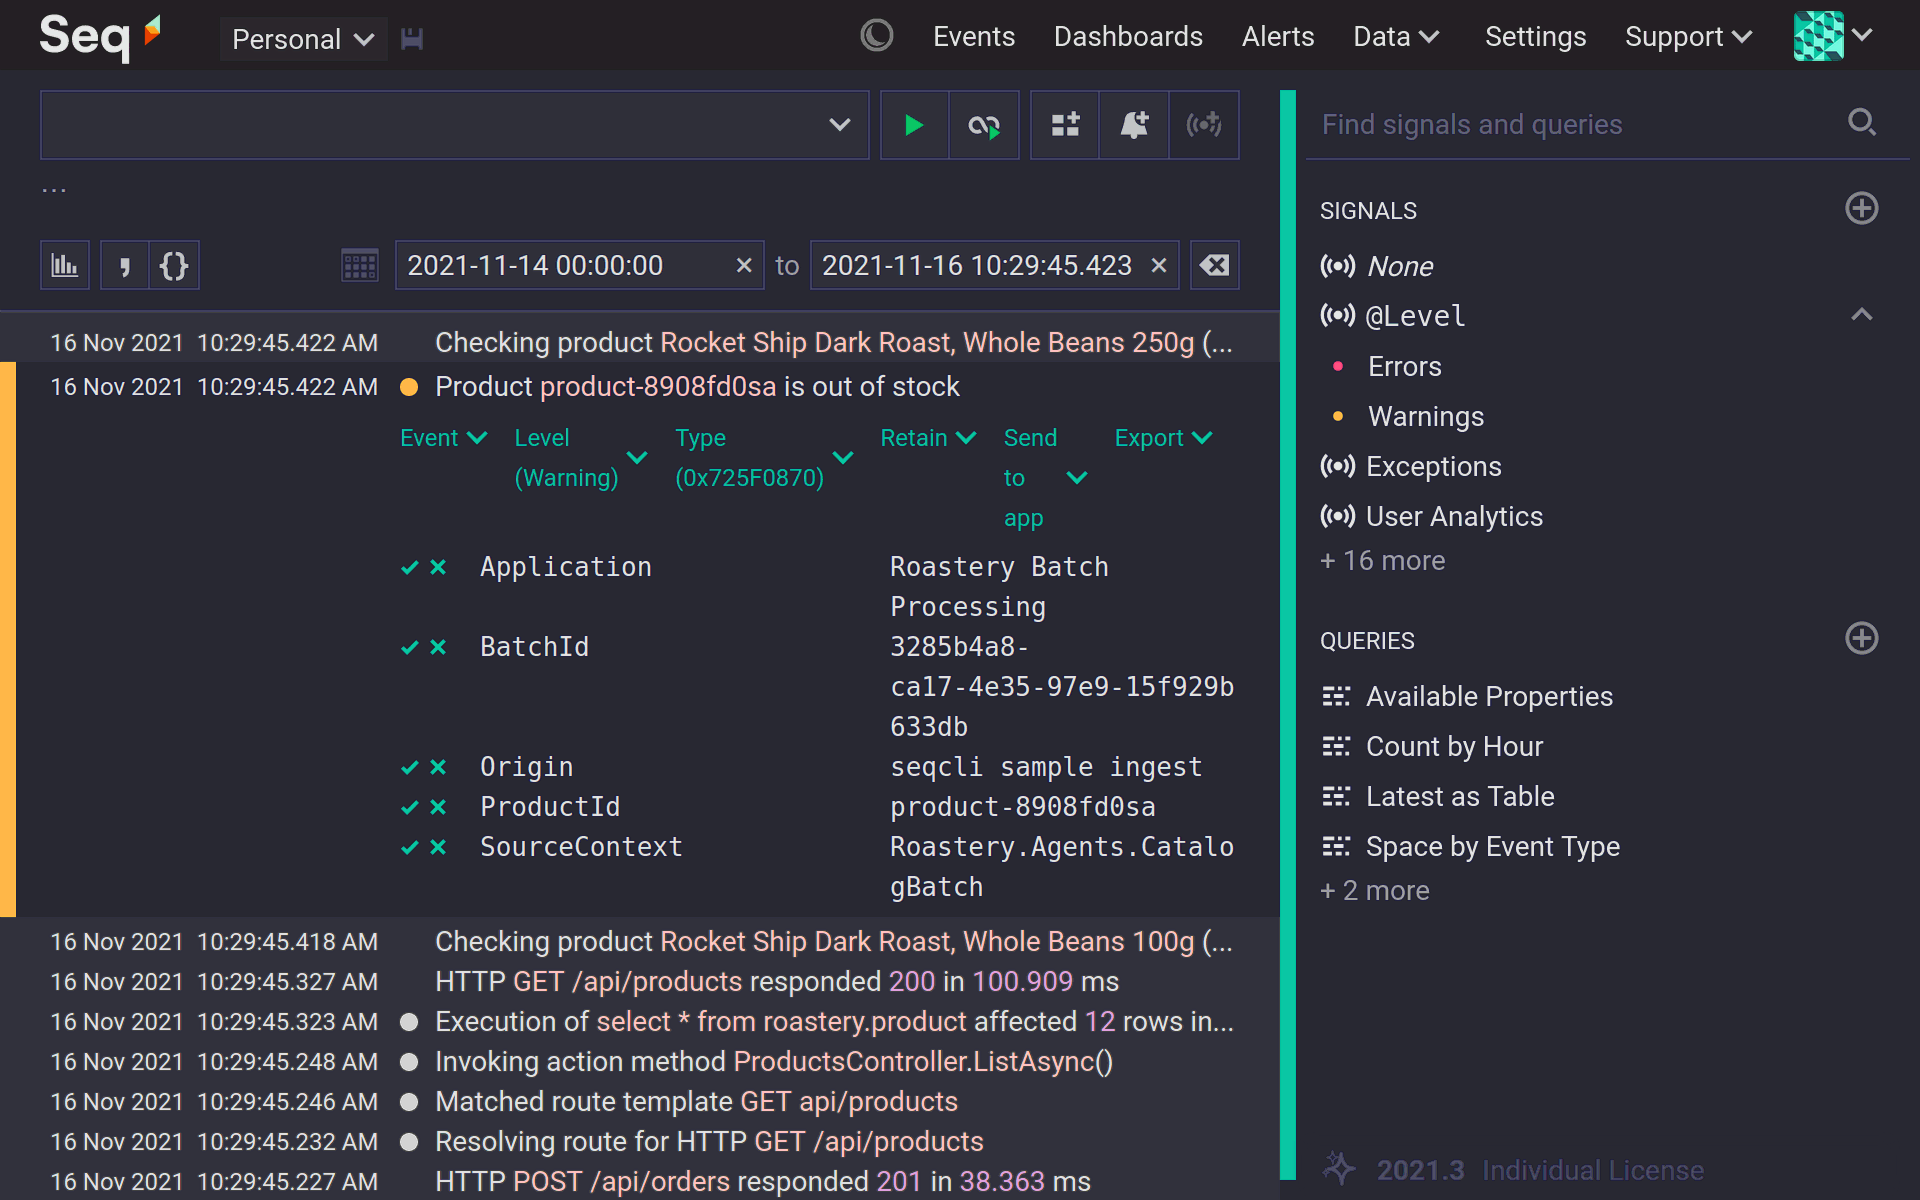Run the query with the play button

(914, 125)
